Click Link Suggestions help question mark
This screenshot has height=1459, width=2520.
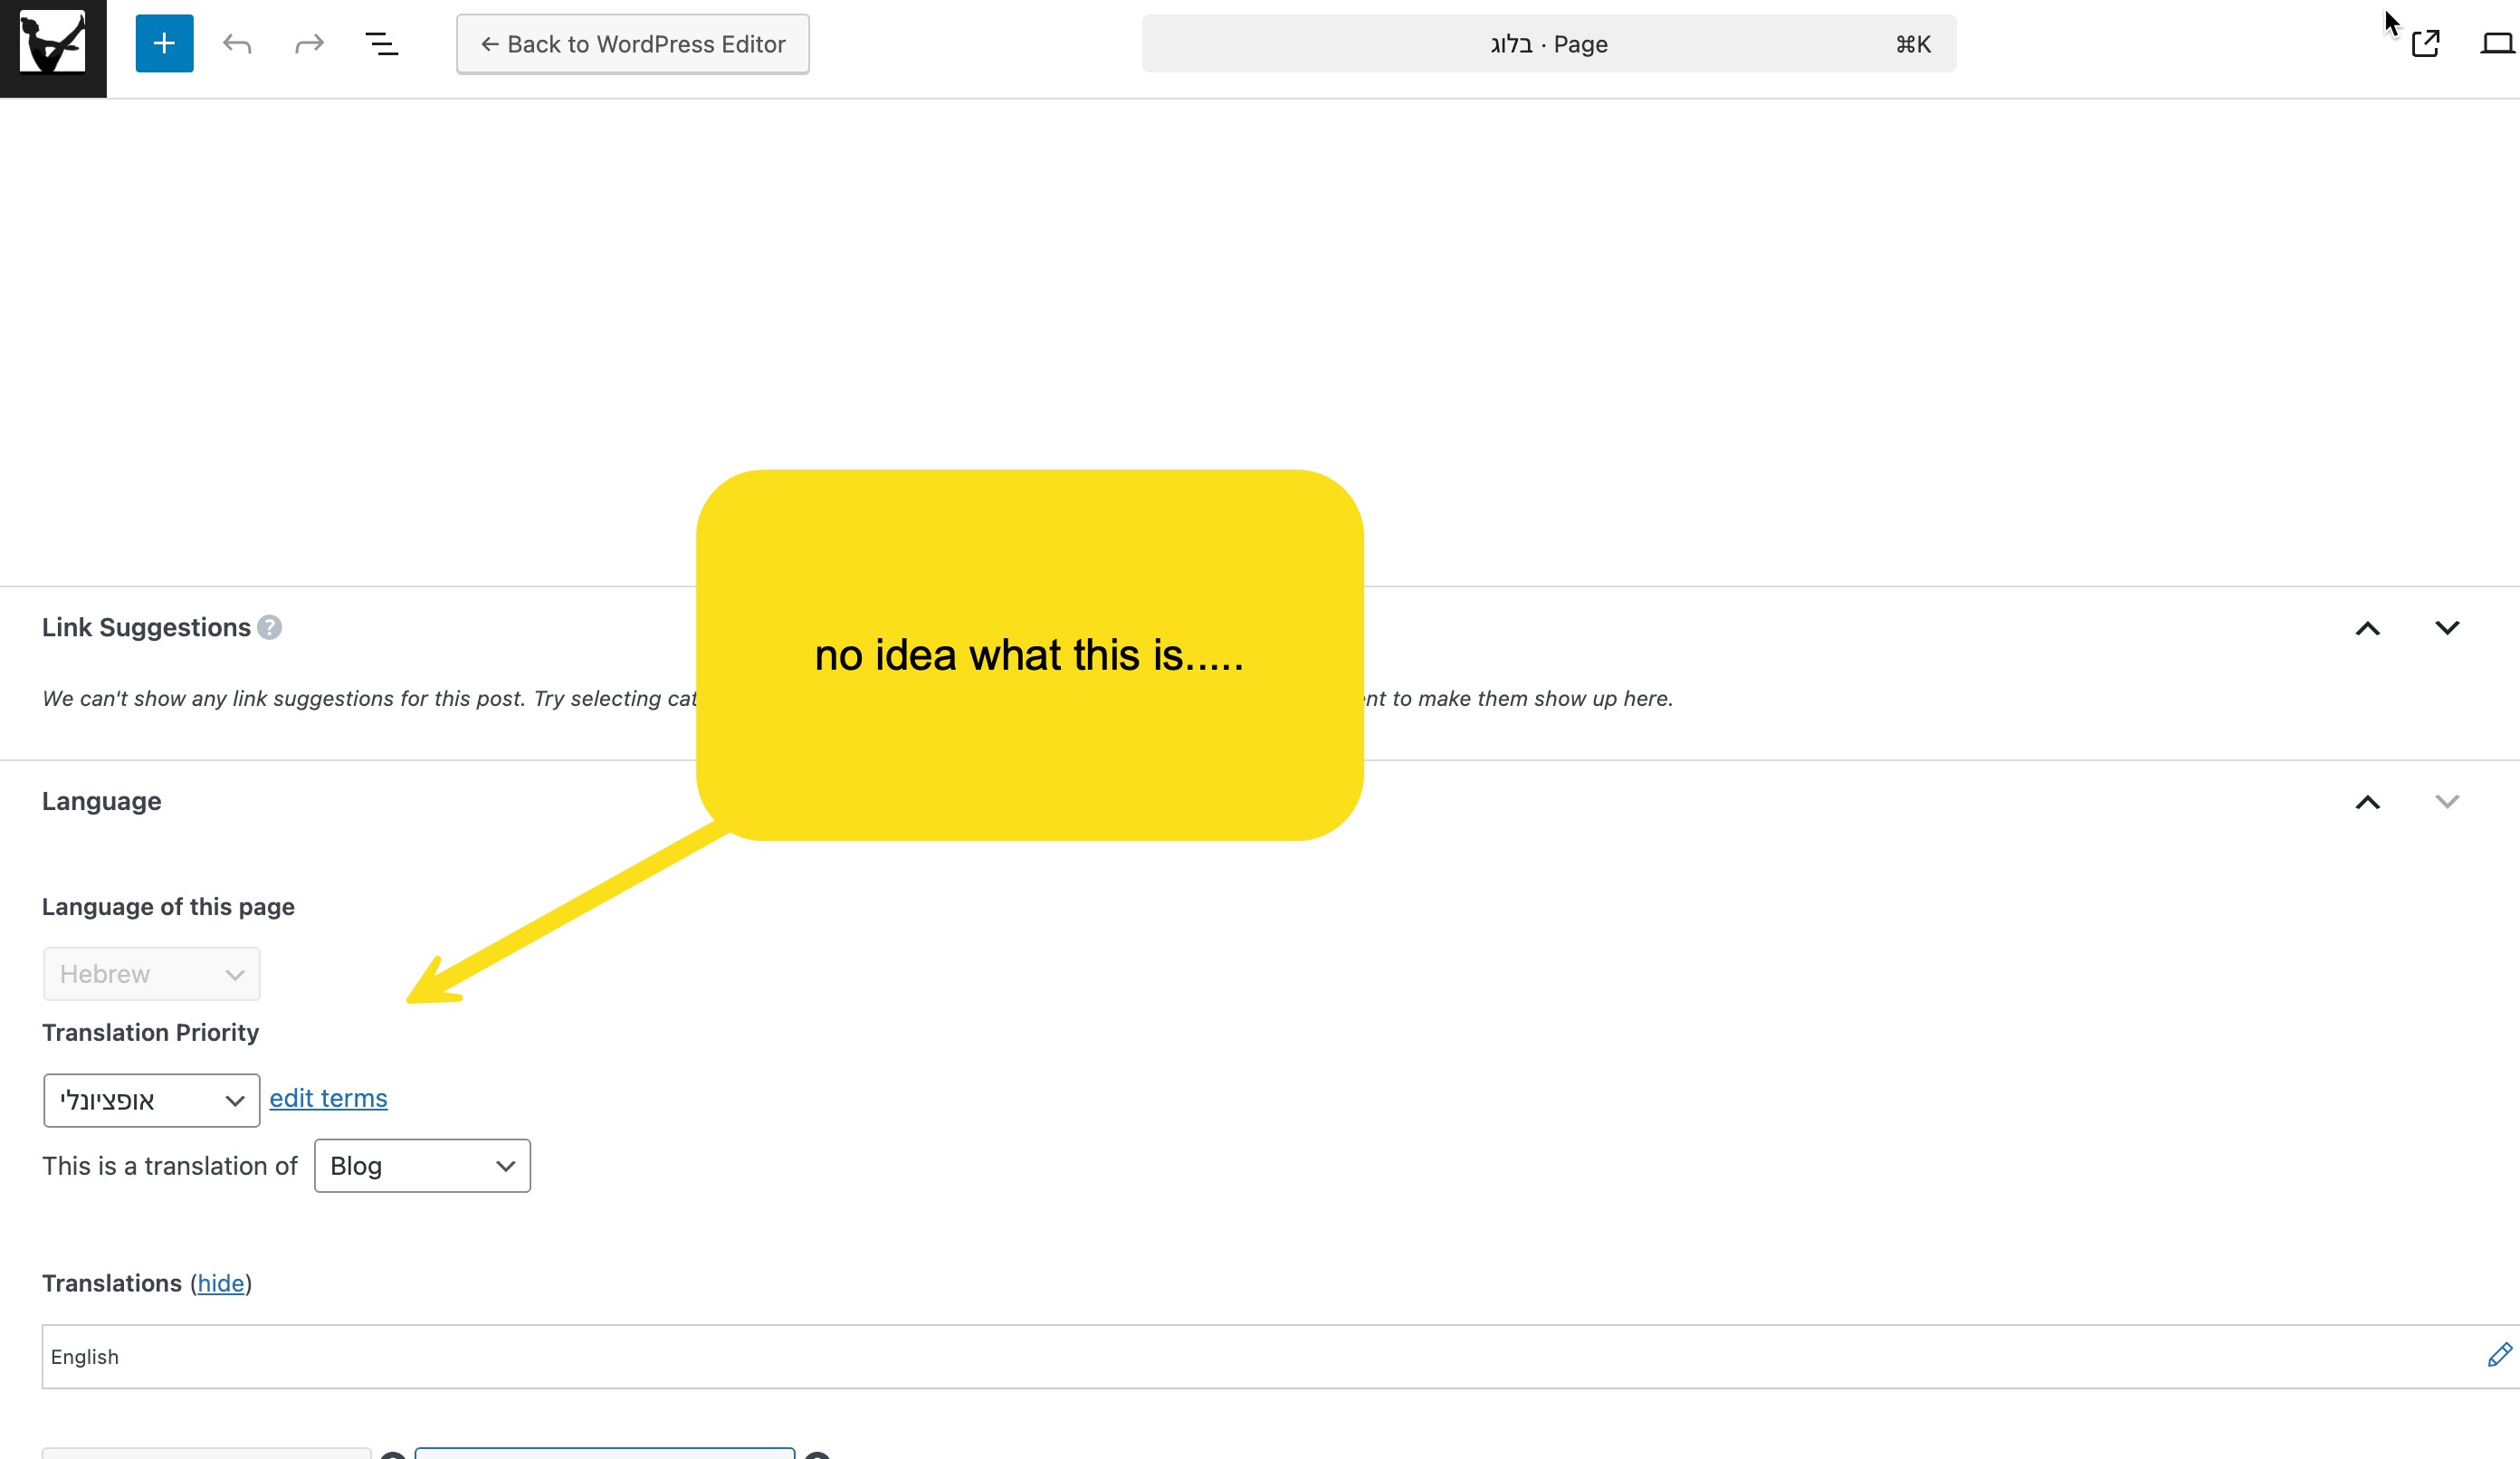[269, 627]
